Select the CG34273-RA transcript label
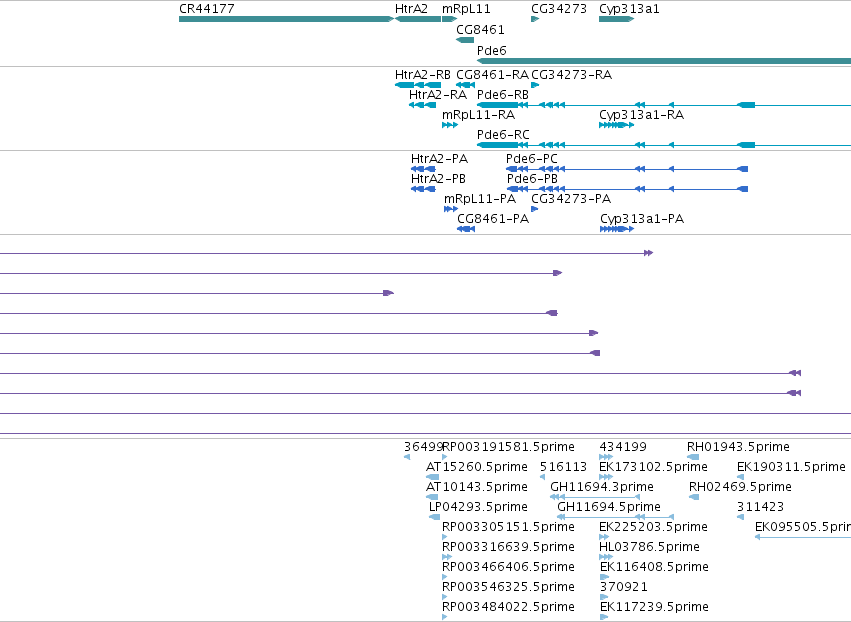Image resolution: width=851 pixels, height=622 pixels. pos(571,75)
